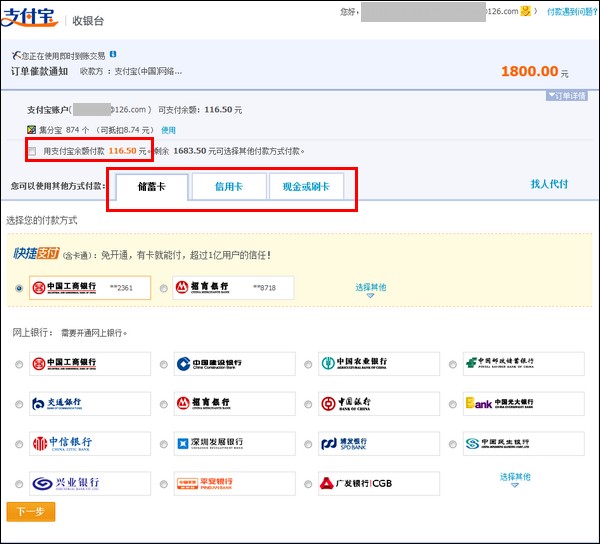
Task: Click the Alipay logo in header
Action: (x=29, y=18)
